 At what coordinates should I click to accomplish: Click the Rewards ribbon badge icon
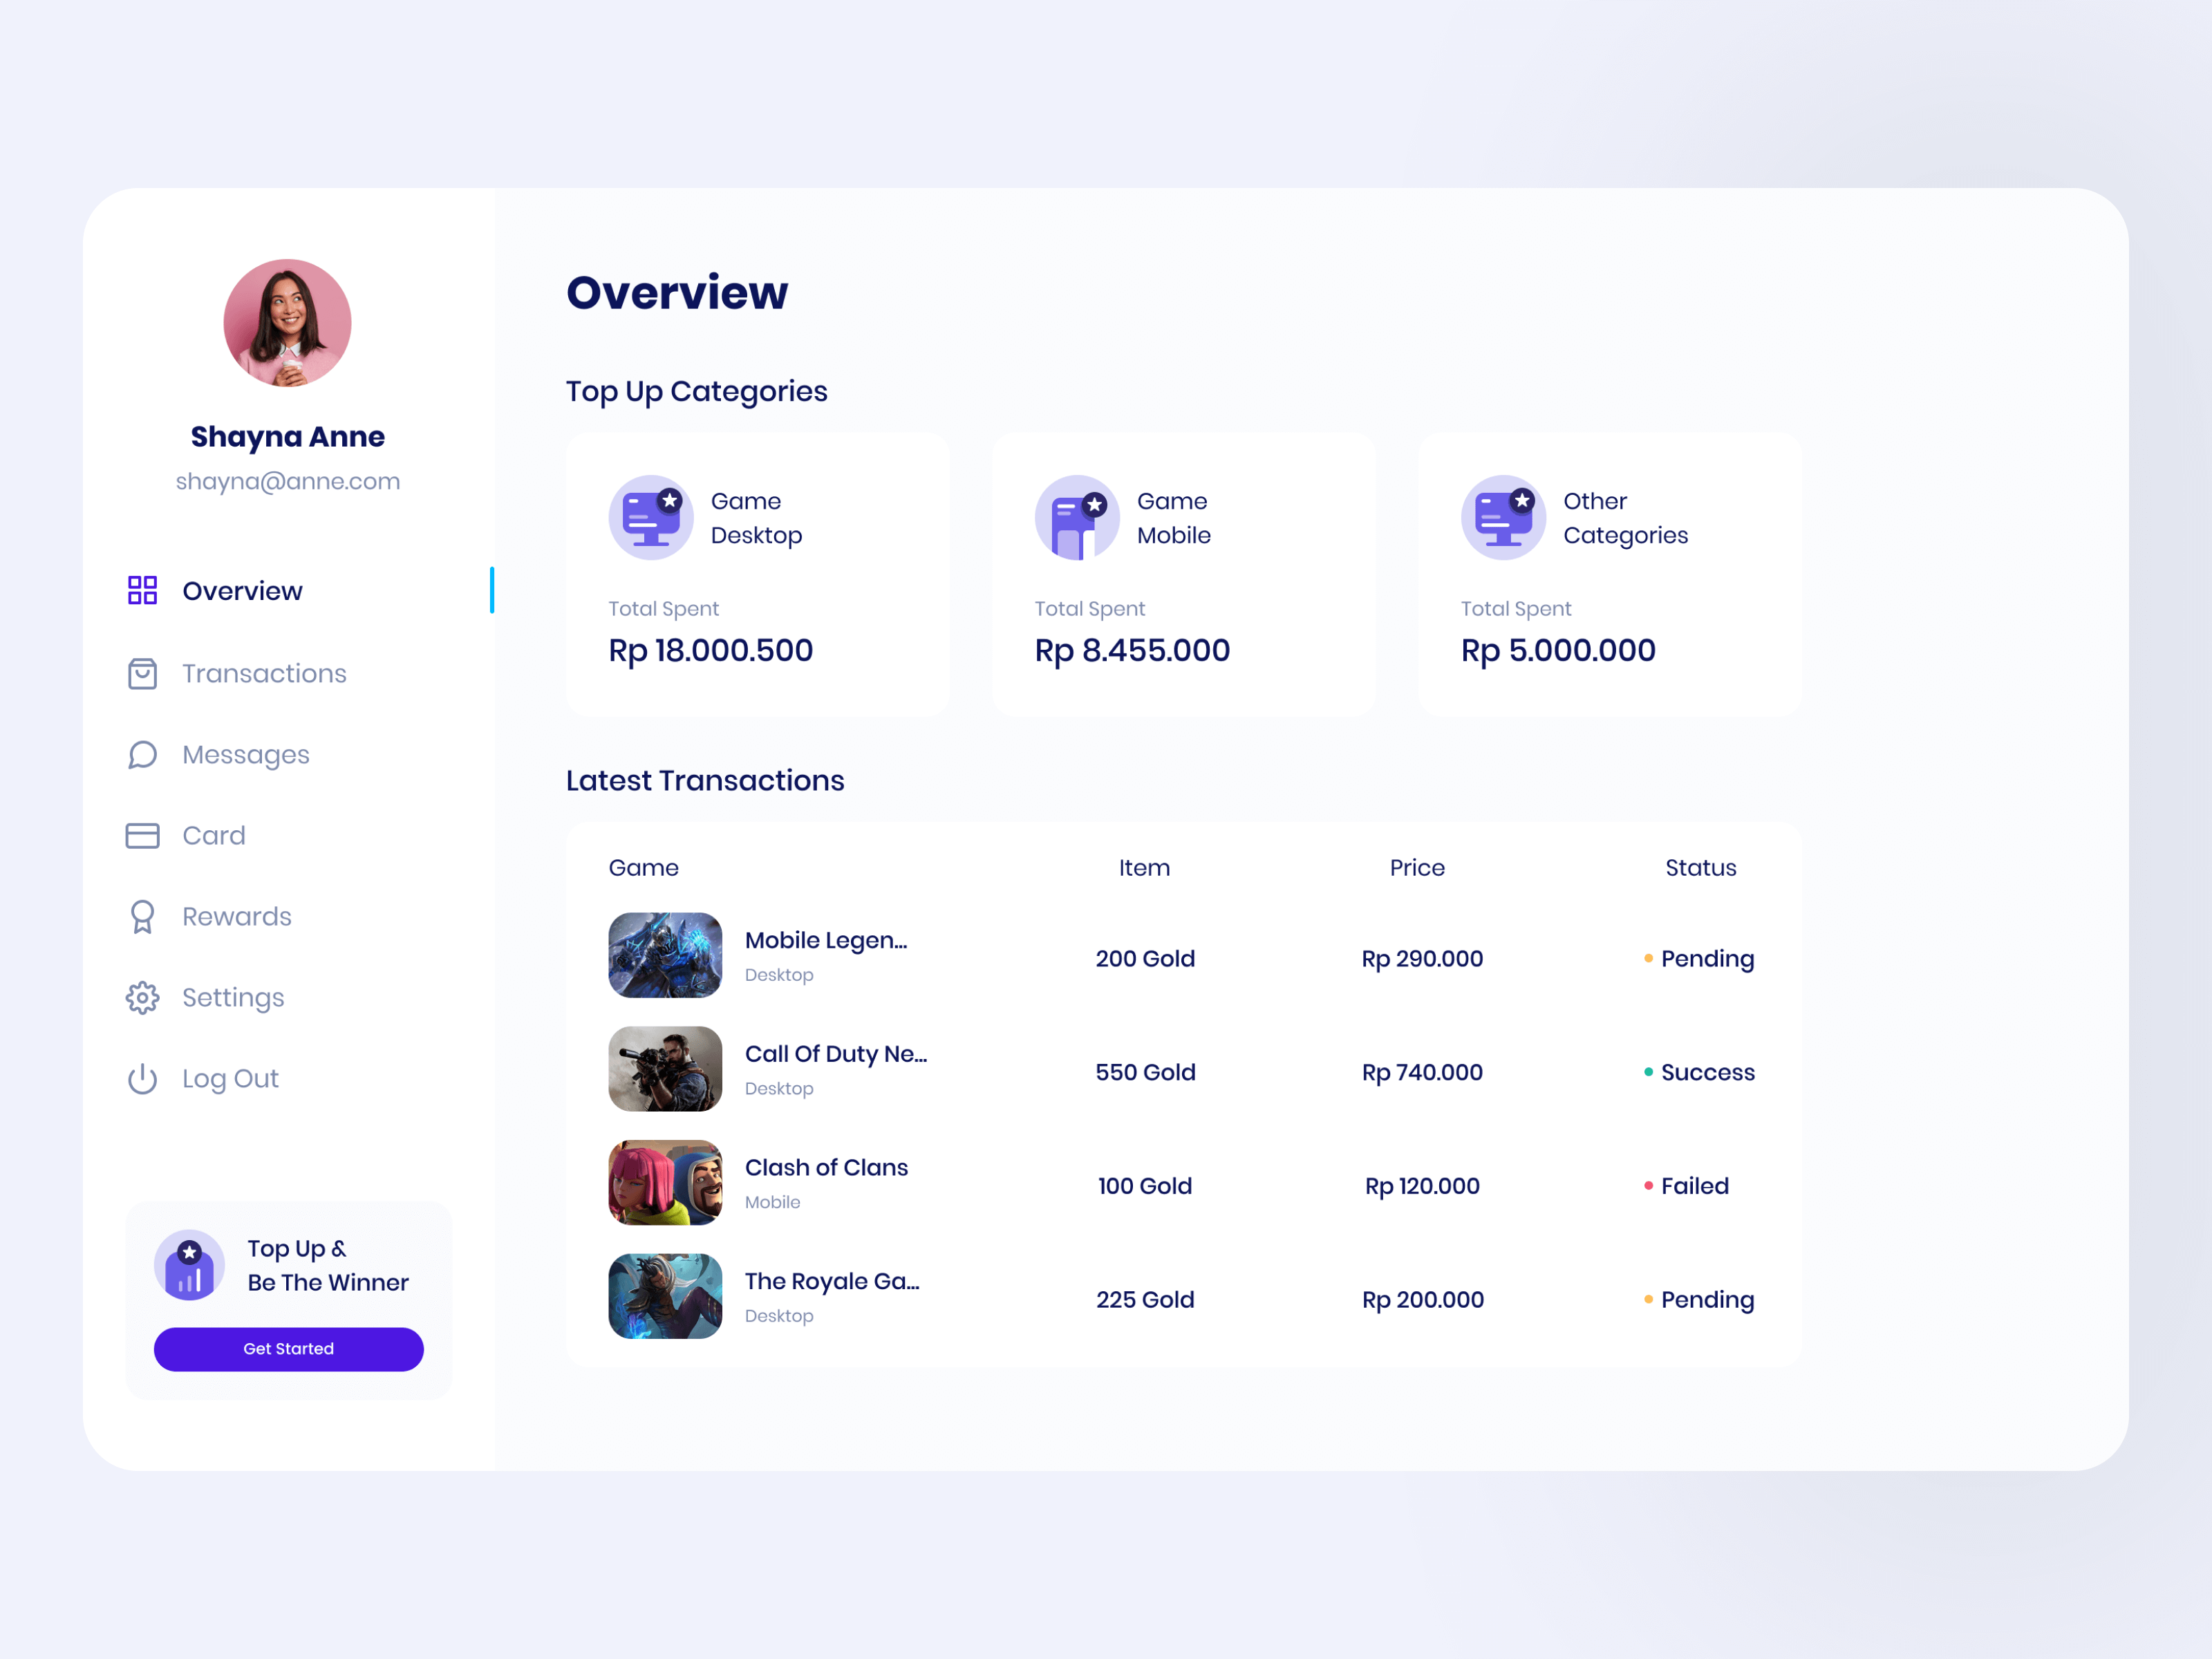[x=142, y=917]
